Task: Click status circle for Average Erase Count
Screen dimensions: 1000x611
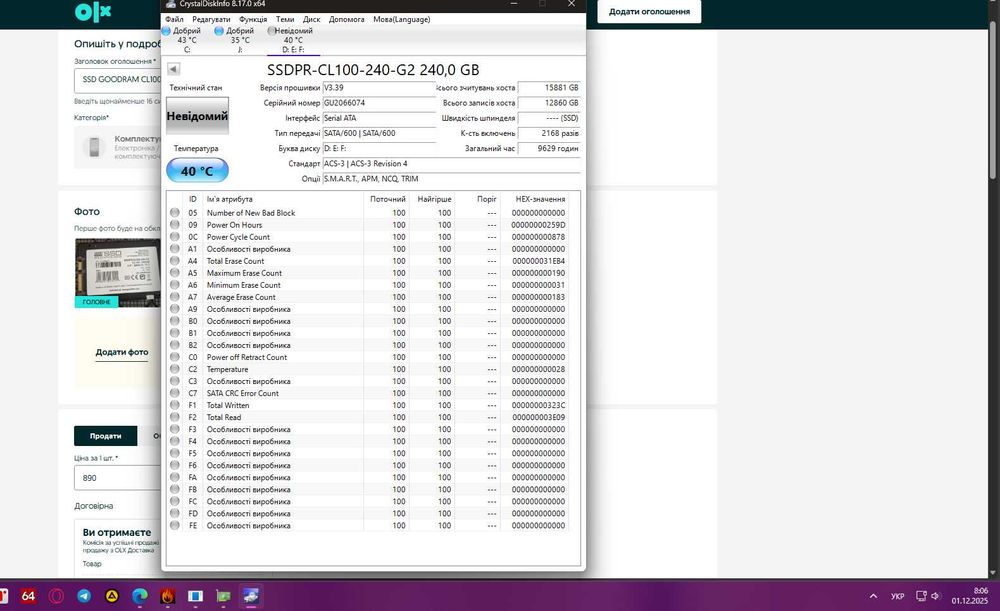Action: coord(174,297)
